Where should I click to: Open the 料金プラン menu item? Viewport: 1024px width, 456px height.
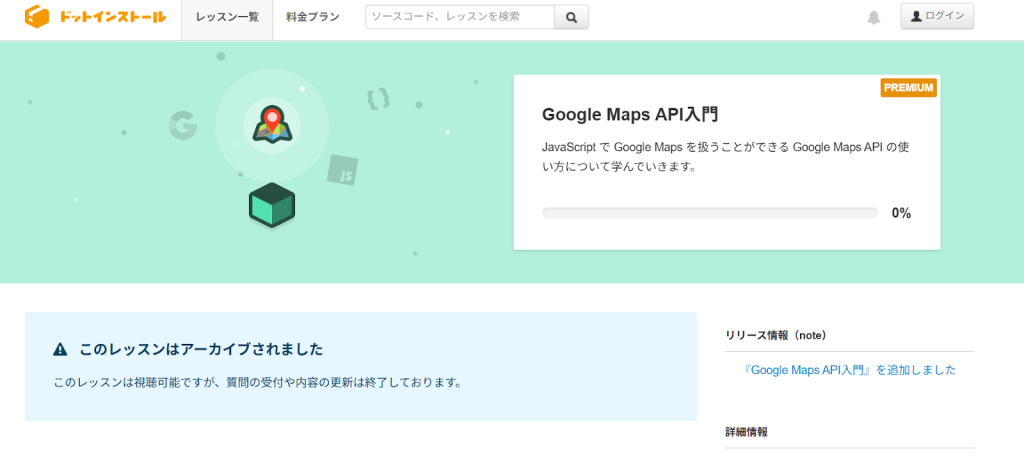point(312,17)
